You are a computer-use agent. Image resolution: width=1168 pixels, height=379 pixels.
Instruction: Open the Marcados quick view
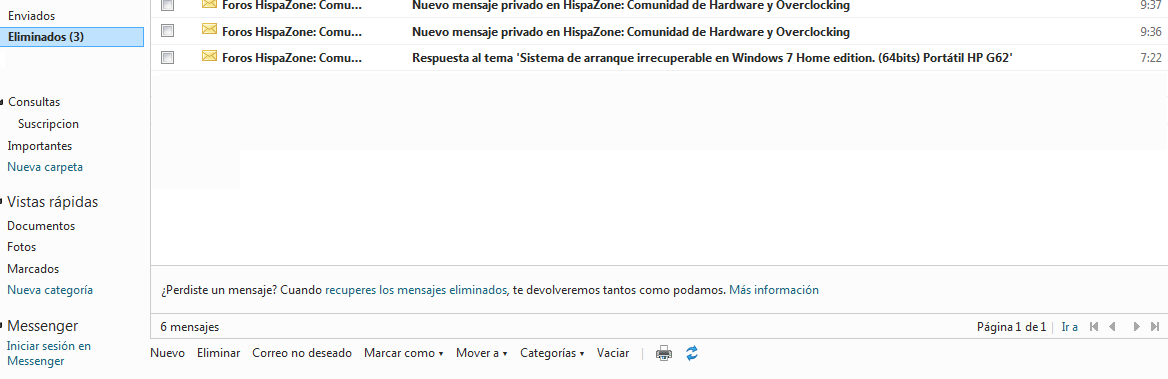33,269
